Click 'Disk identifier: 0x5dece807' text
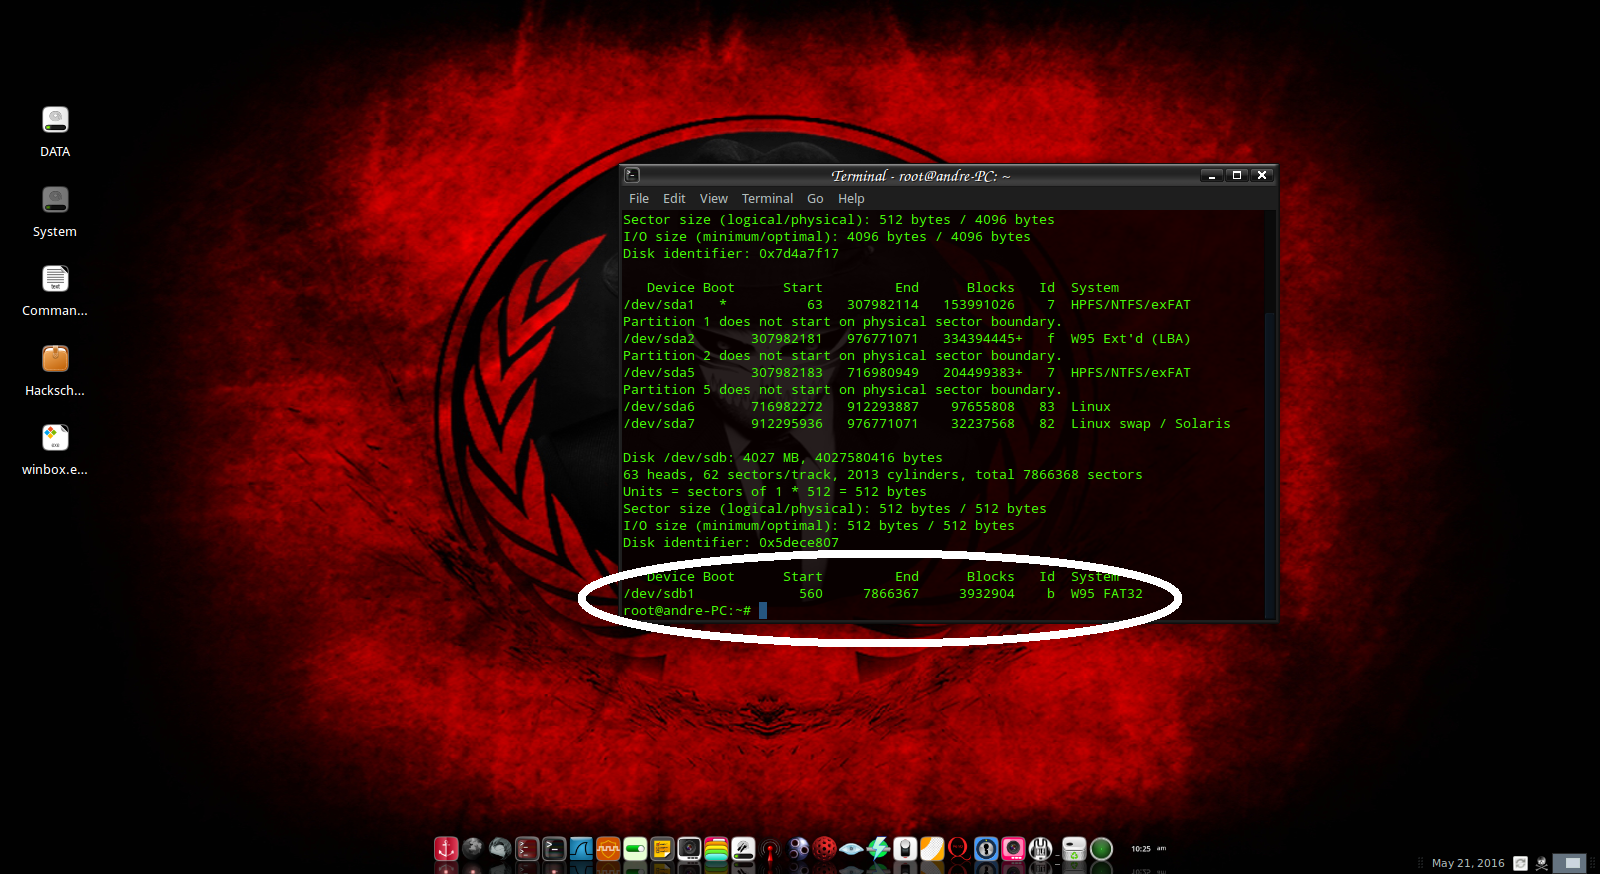 click(731, 543)
